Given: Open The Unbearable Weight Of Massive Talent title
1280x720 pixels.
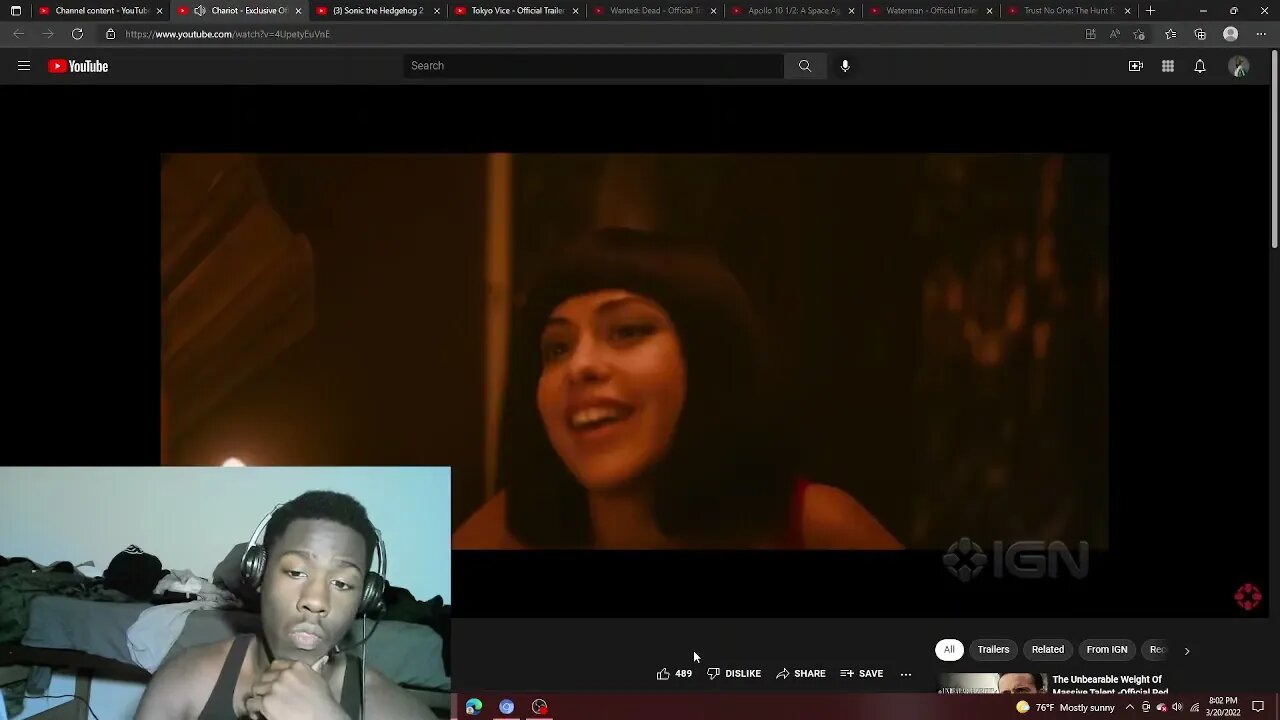Looking at the screenshot, I should pyautogui.click(x=1109, y=686).
